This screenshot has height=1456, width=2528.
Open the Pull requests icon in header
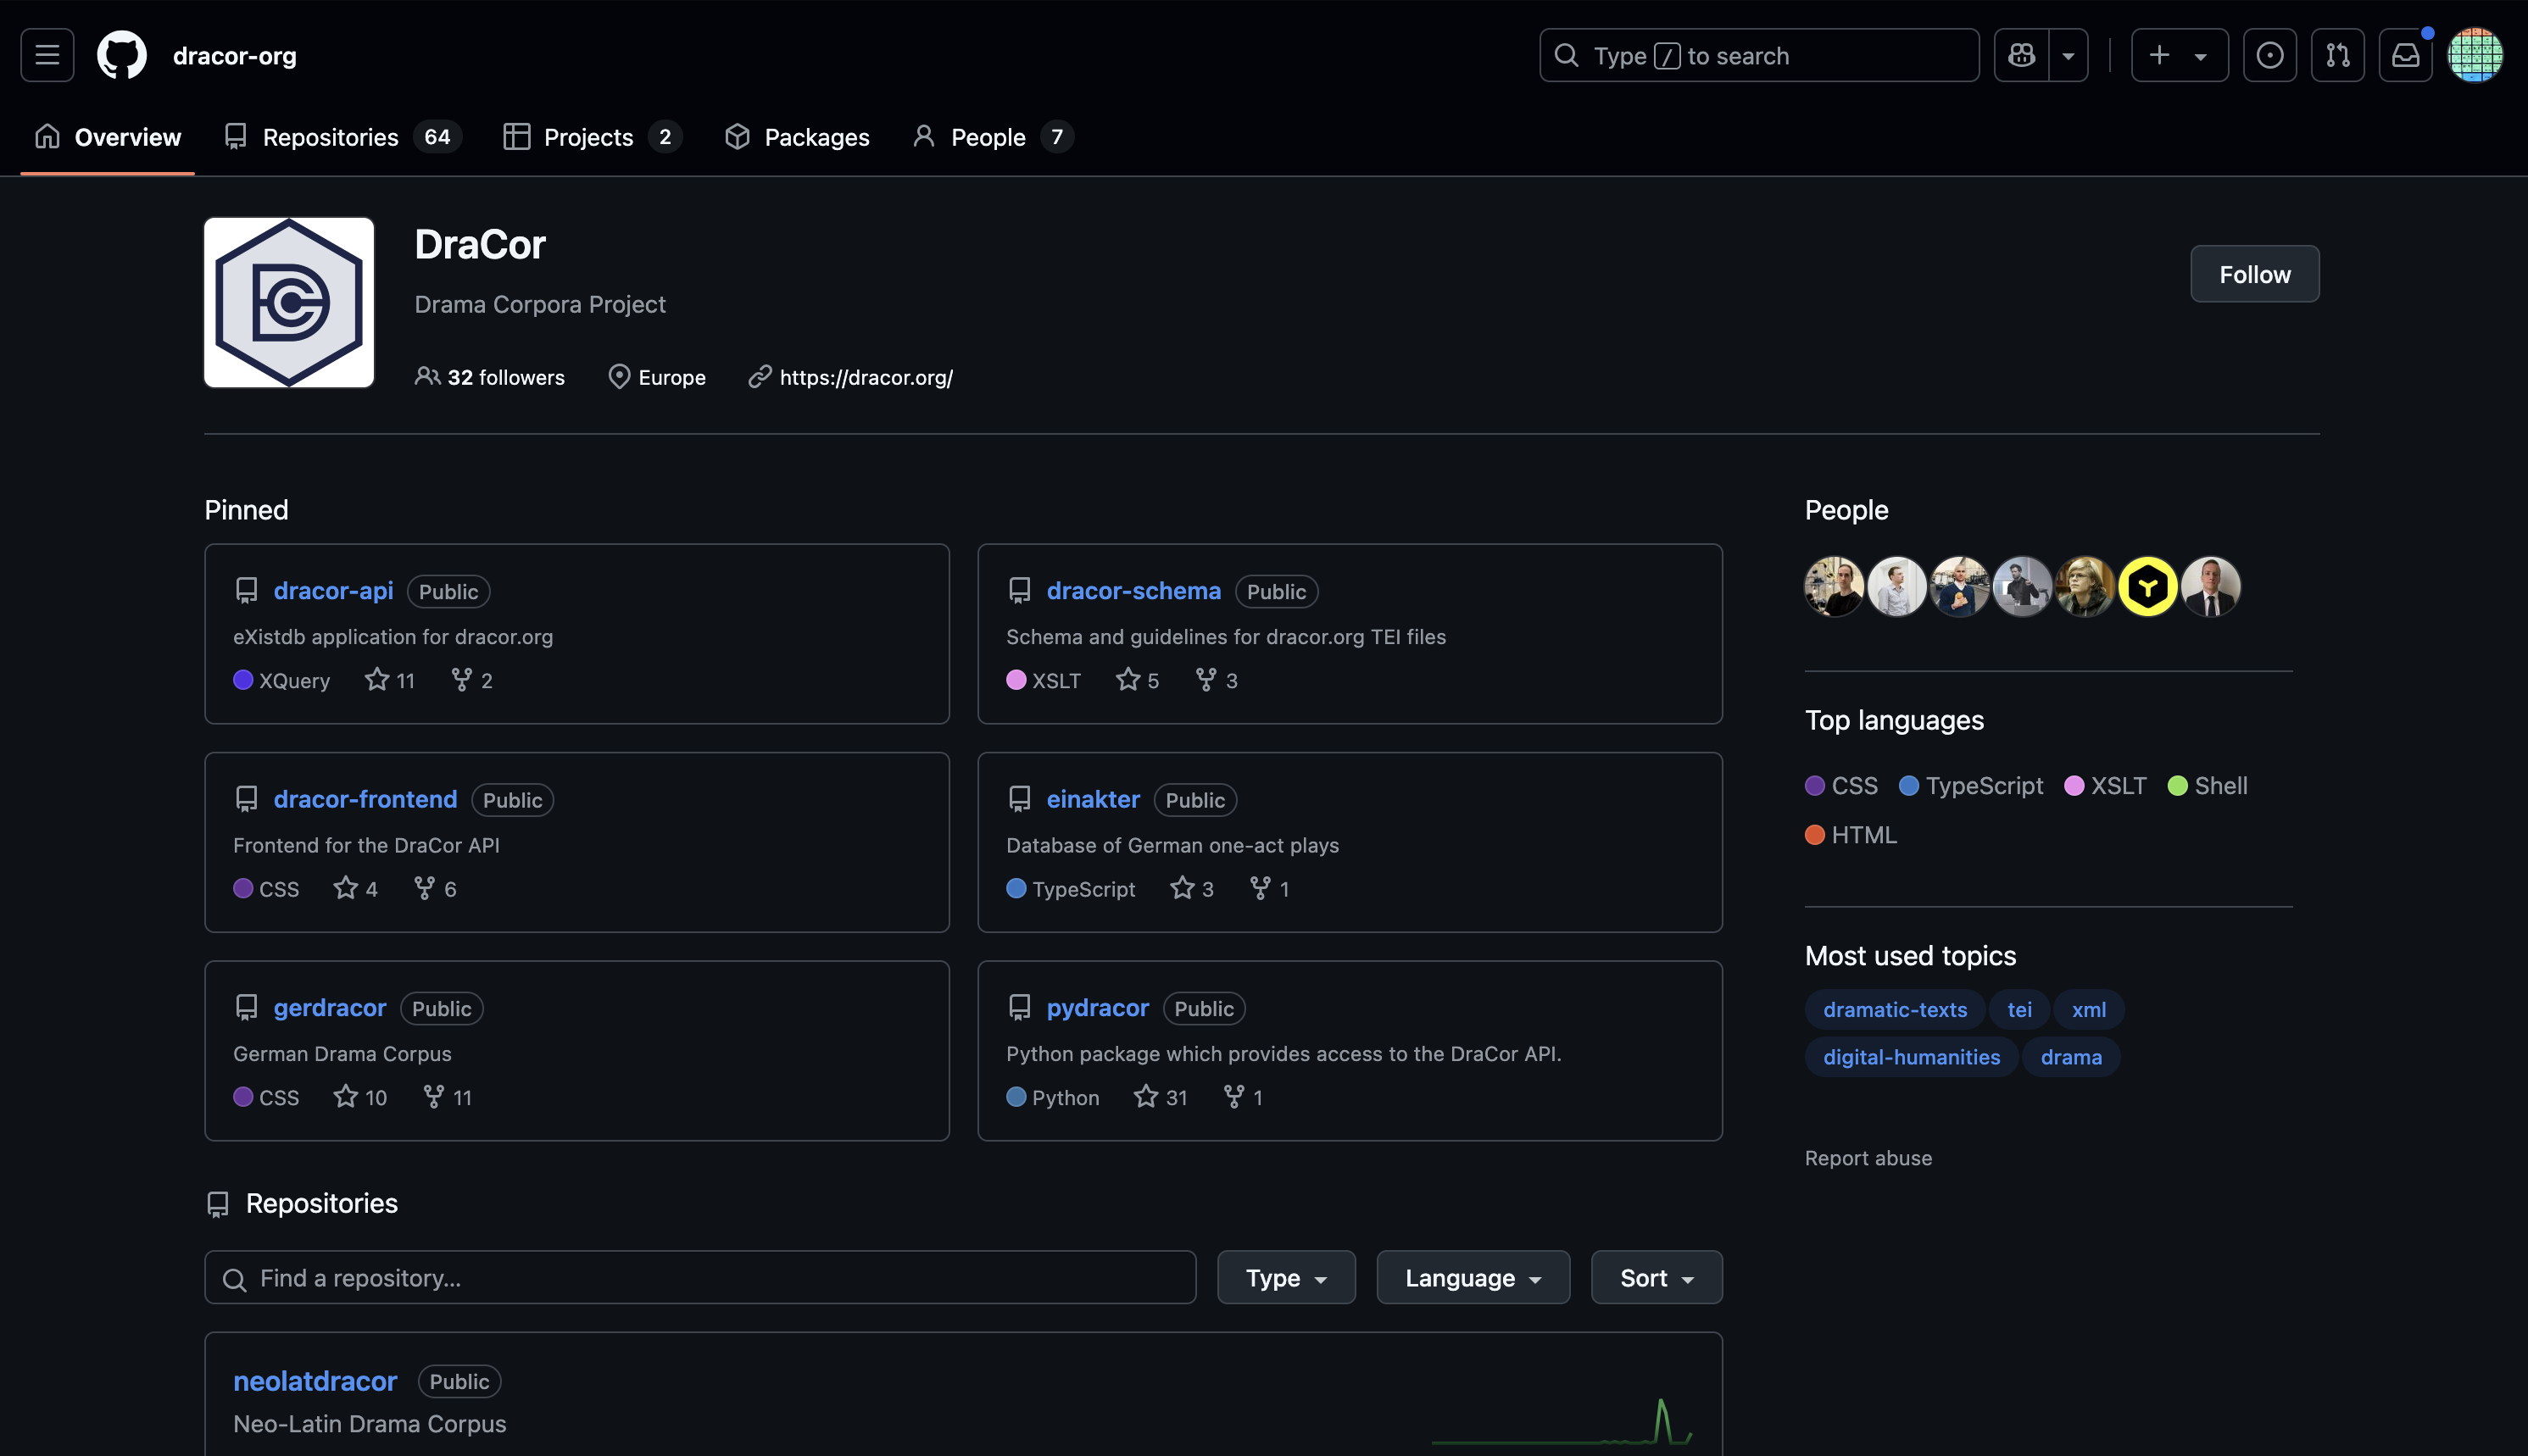(2337, 55)
